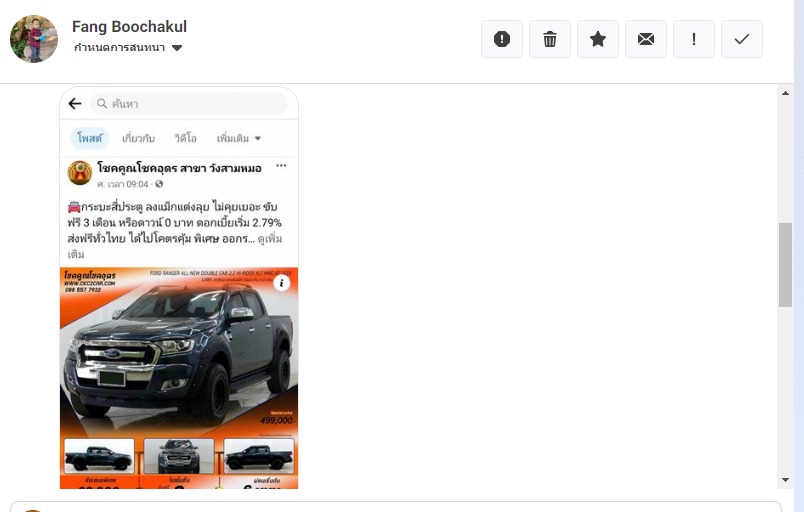Click the scrollbar down arrow
Viewport: 804px width, 512px height.
785,480
